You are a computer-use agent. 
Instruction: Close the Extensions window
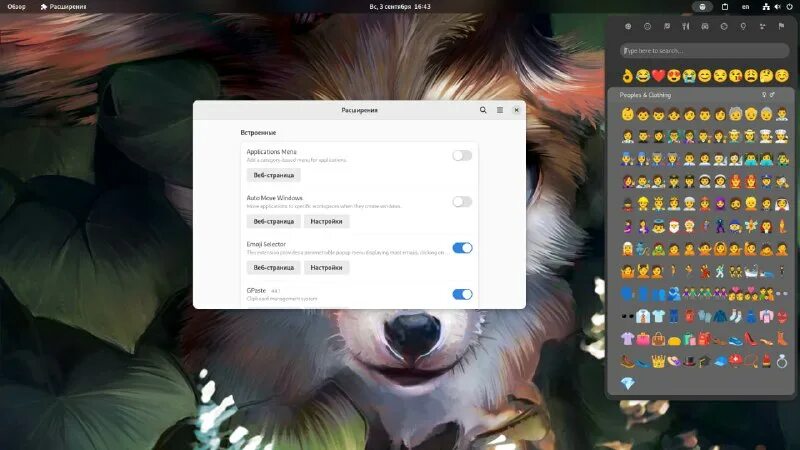(x=516, y=110)
